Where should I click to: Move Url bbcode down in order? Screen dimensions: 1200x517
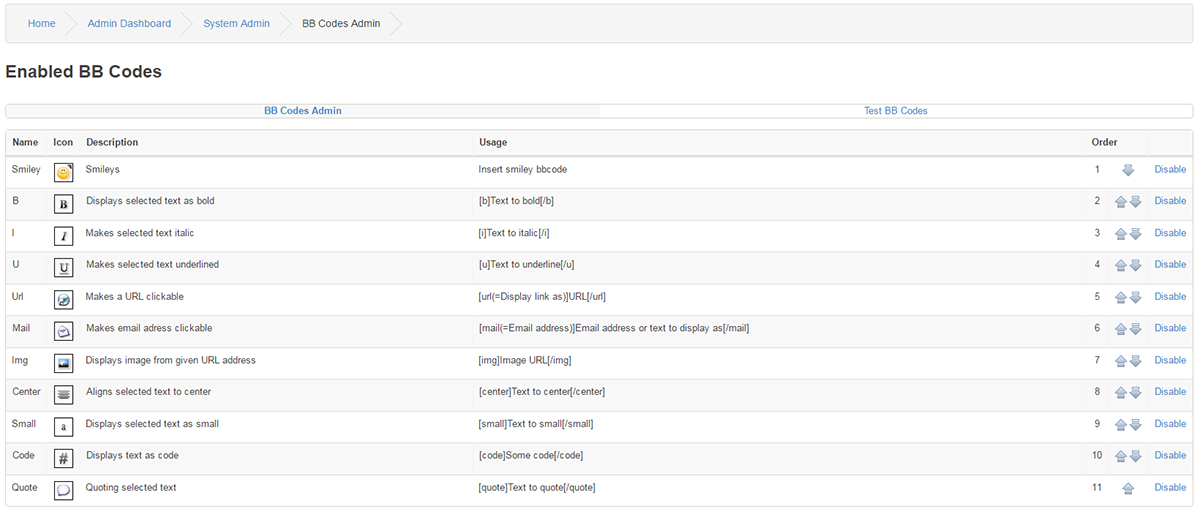tap(1135, 298)
